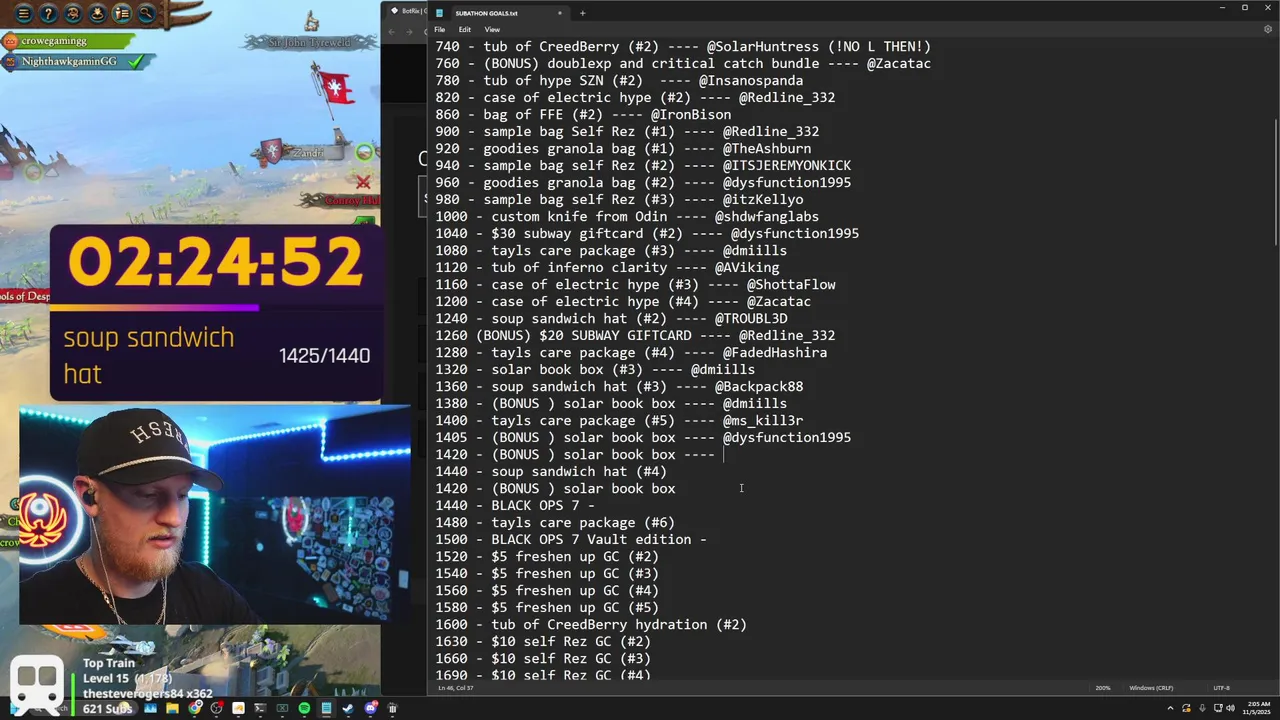Image resolution: width=1280 pixels, height=720 pixels.
Task: Open the volume speaker tray icon
Action: pyautogui.click(x=1230, y=708)
